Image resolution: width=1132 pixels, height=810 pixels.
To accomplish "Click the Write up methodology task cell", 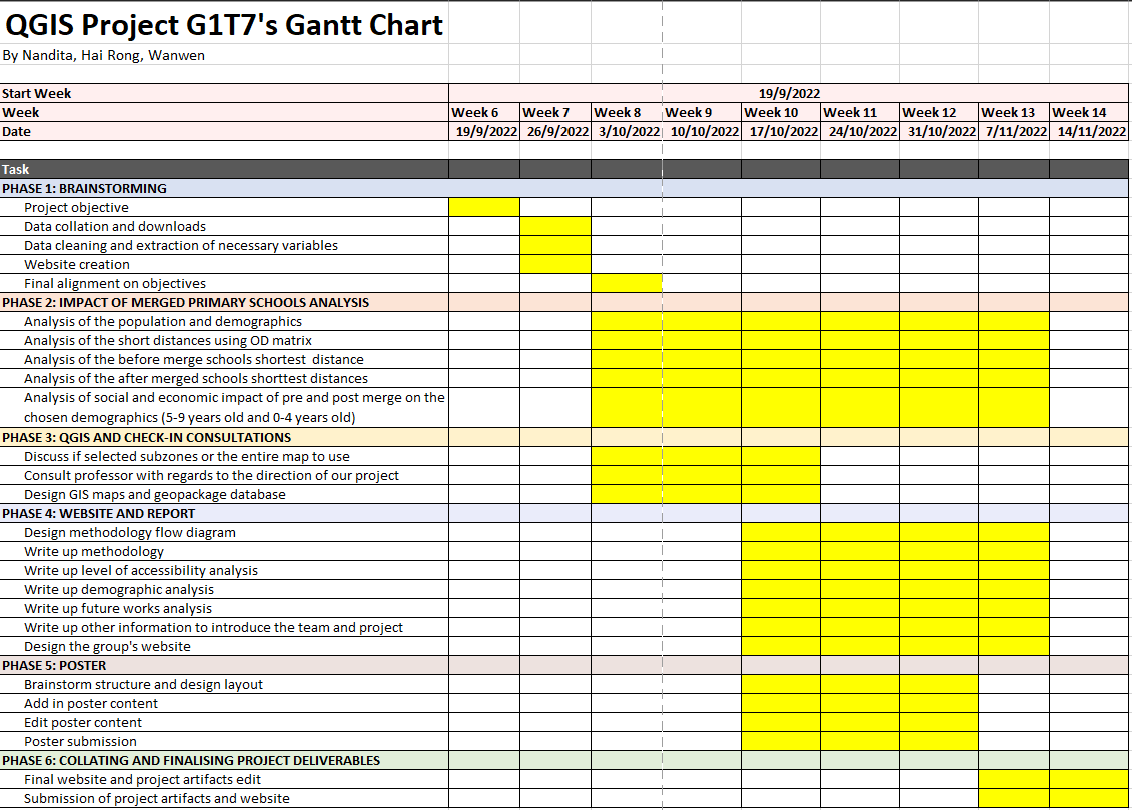I will pos(94,551).
